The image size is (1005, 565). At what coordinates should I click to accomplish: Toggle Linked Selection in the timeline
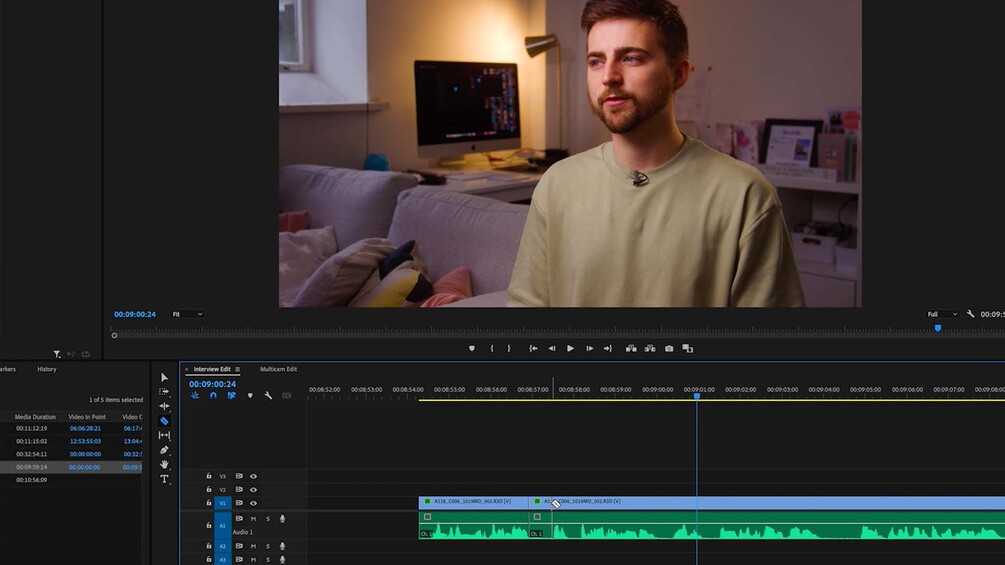[x=231, y=396]
